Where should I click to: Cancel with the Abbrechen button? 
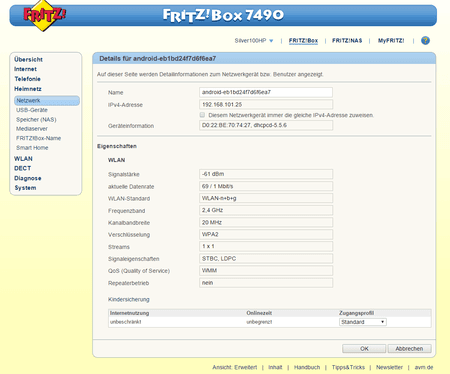(x=409, y=349)
